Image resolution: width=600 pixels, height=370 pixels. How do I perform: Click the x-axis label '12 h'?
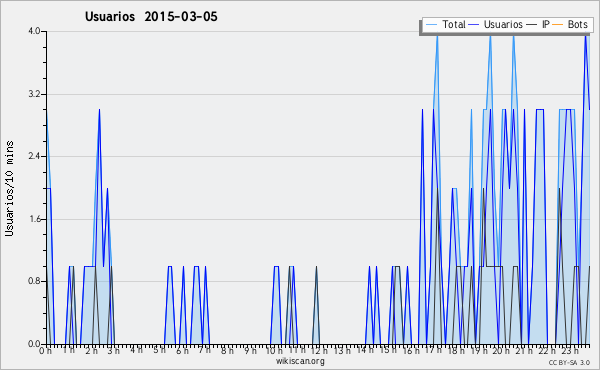pyautogui.click(x=319, y=350)
